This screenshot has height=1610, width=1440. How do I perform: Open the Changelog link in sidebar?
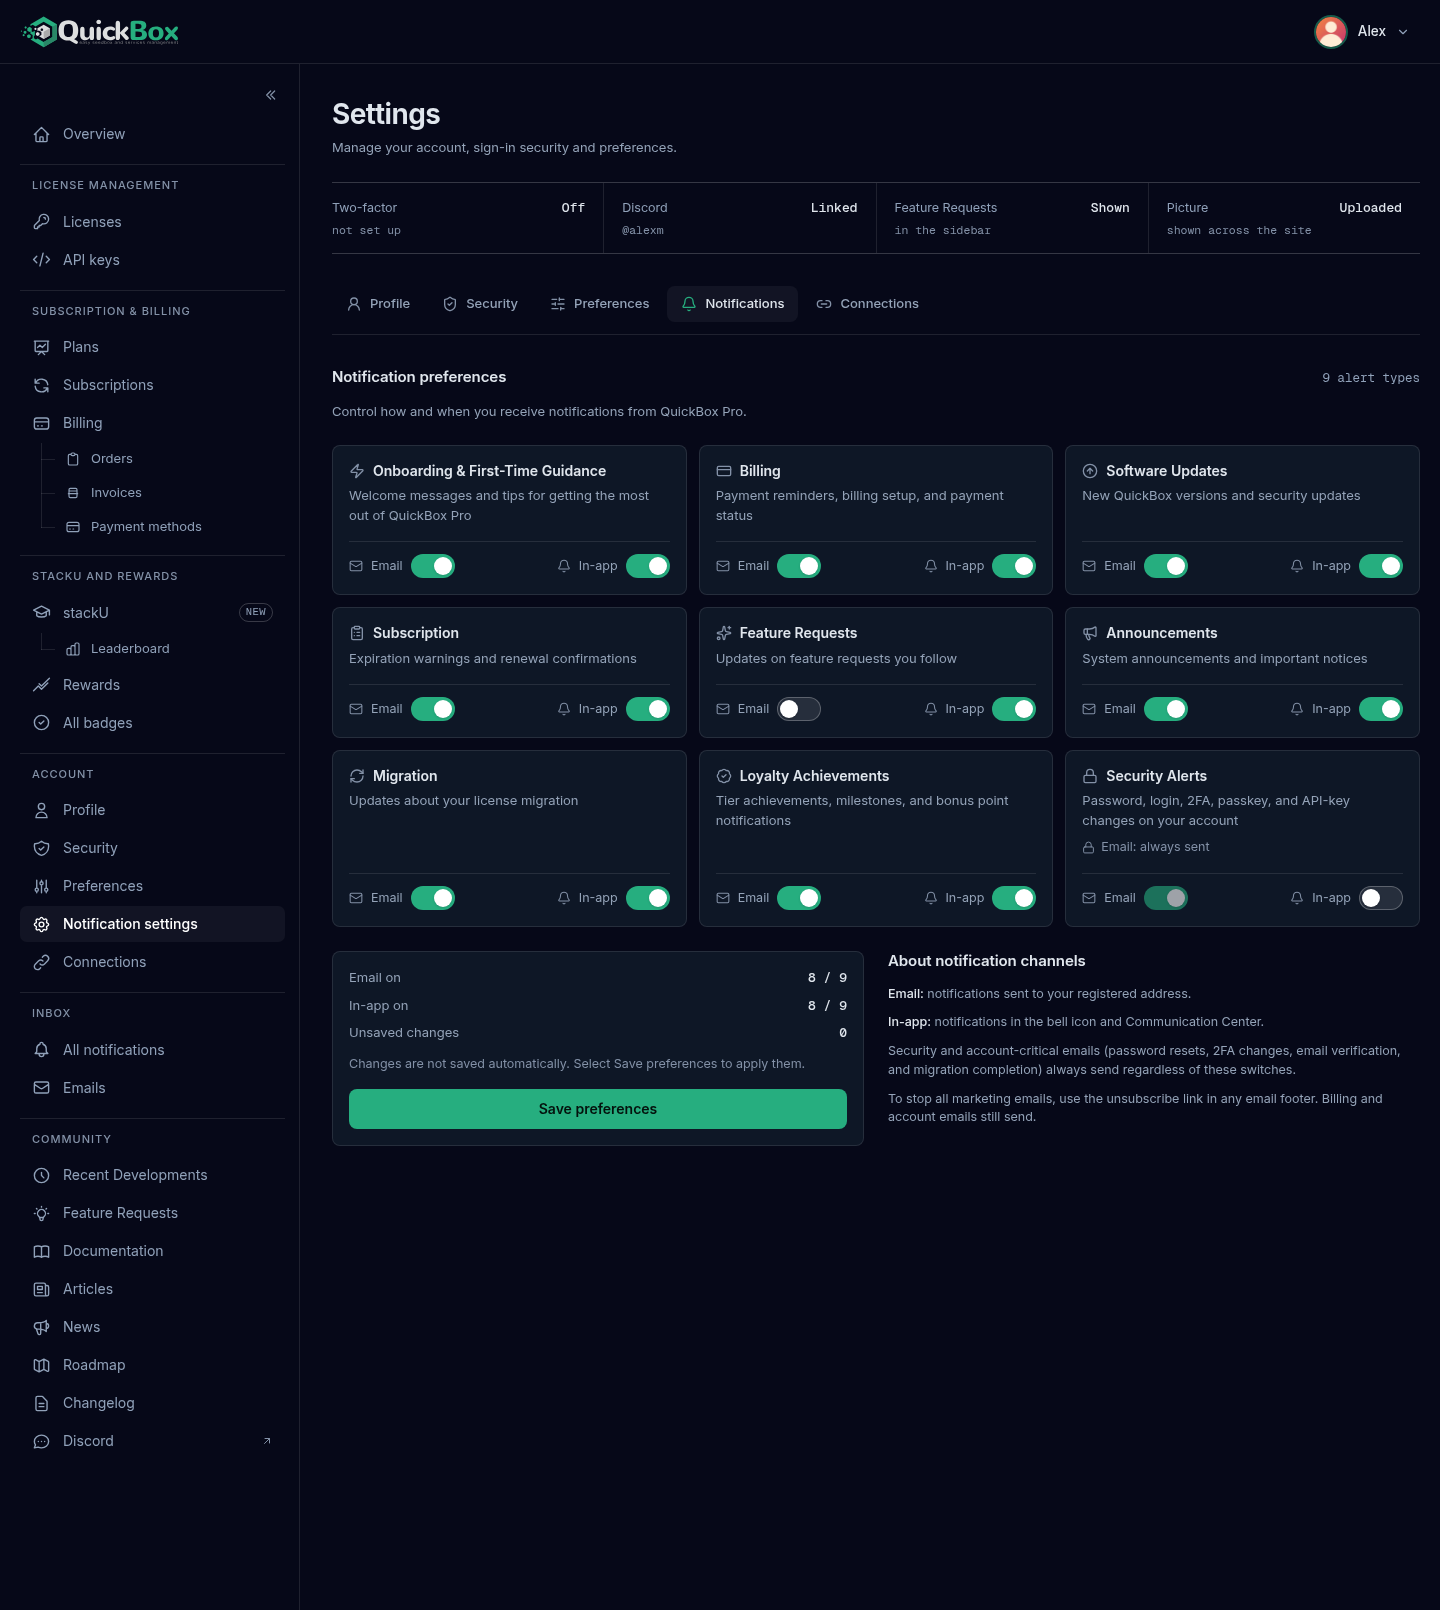pyautogui.click(x=152, y=1403)
